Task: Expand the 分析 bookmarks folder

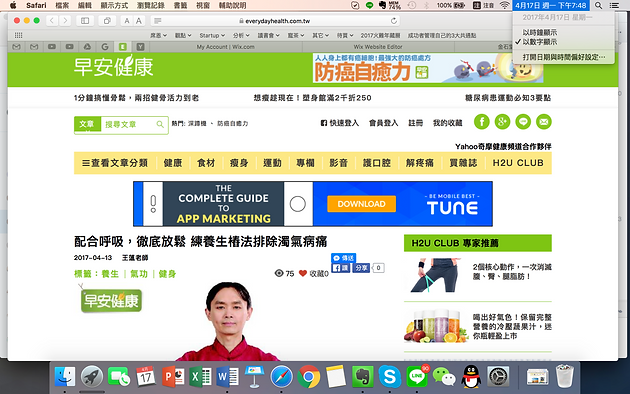Action: click(241, 35)
